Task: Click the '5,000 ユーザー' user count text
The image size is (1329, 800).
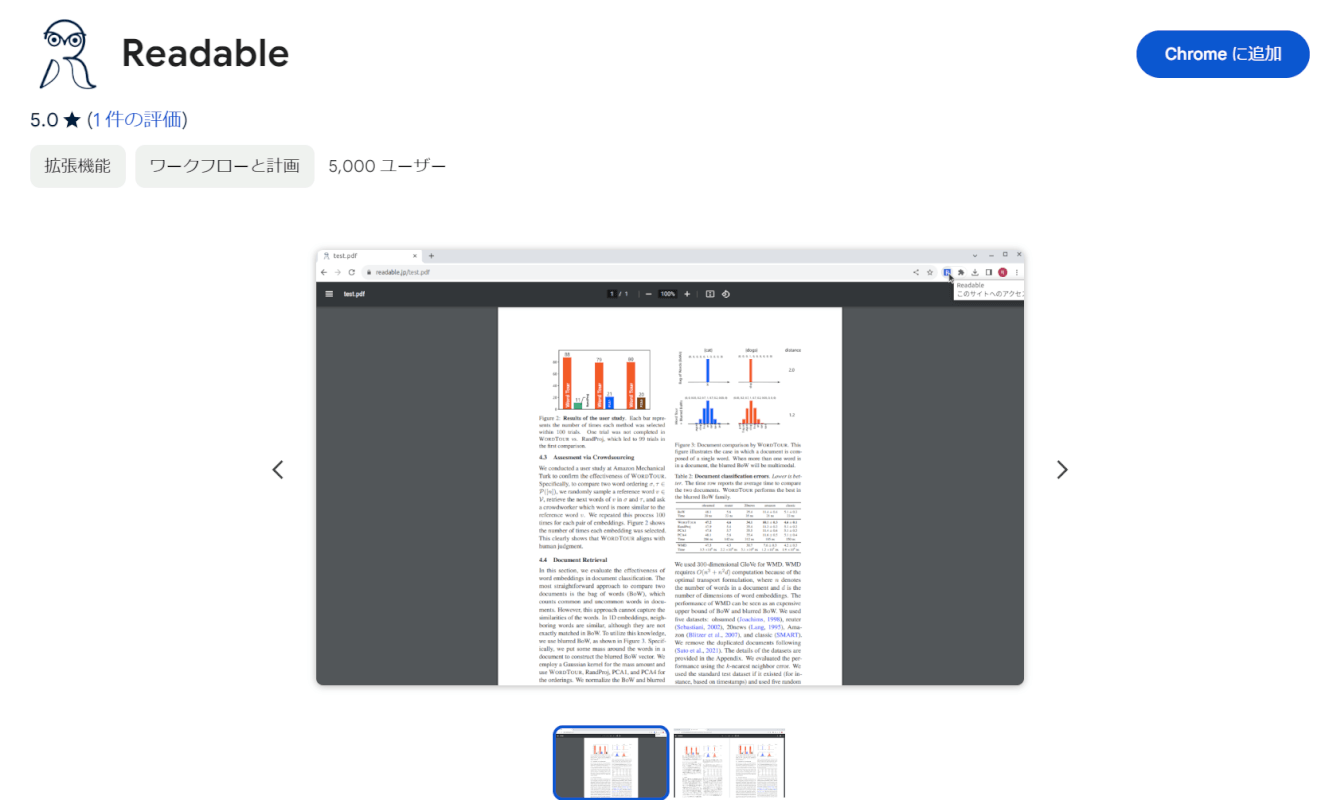Action: pos(387,166)
